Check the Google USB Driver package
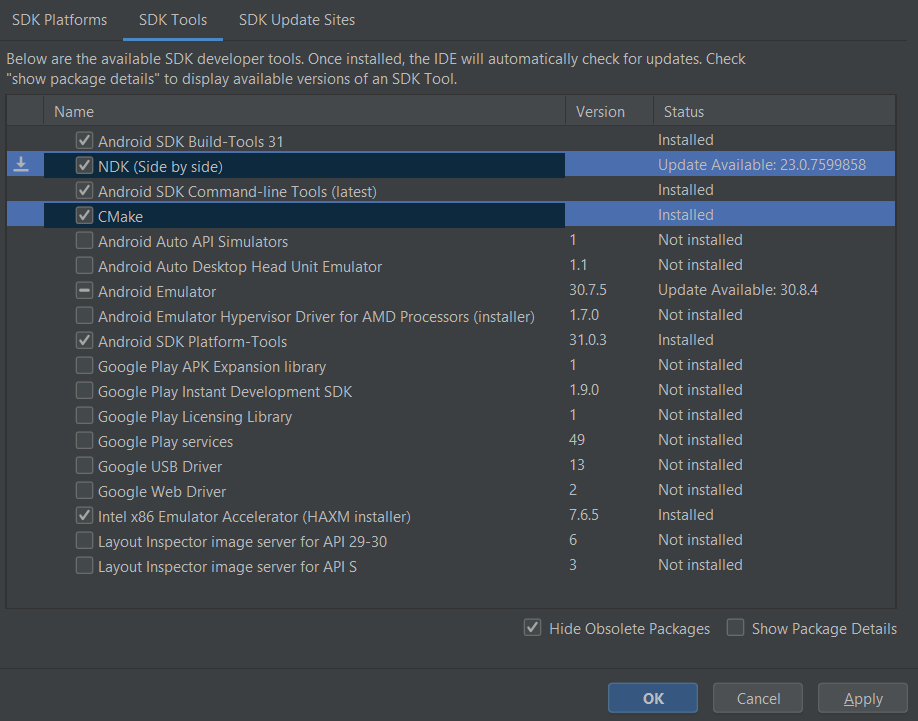 pyautogui.click(x=84, y=465)
